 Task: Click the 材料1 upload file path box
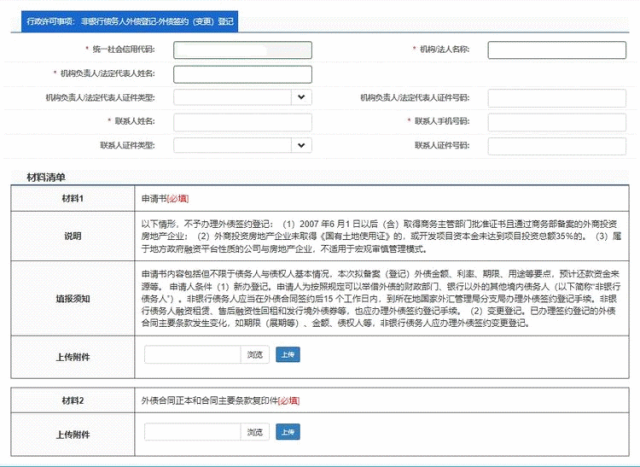point(192,355)
